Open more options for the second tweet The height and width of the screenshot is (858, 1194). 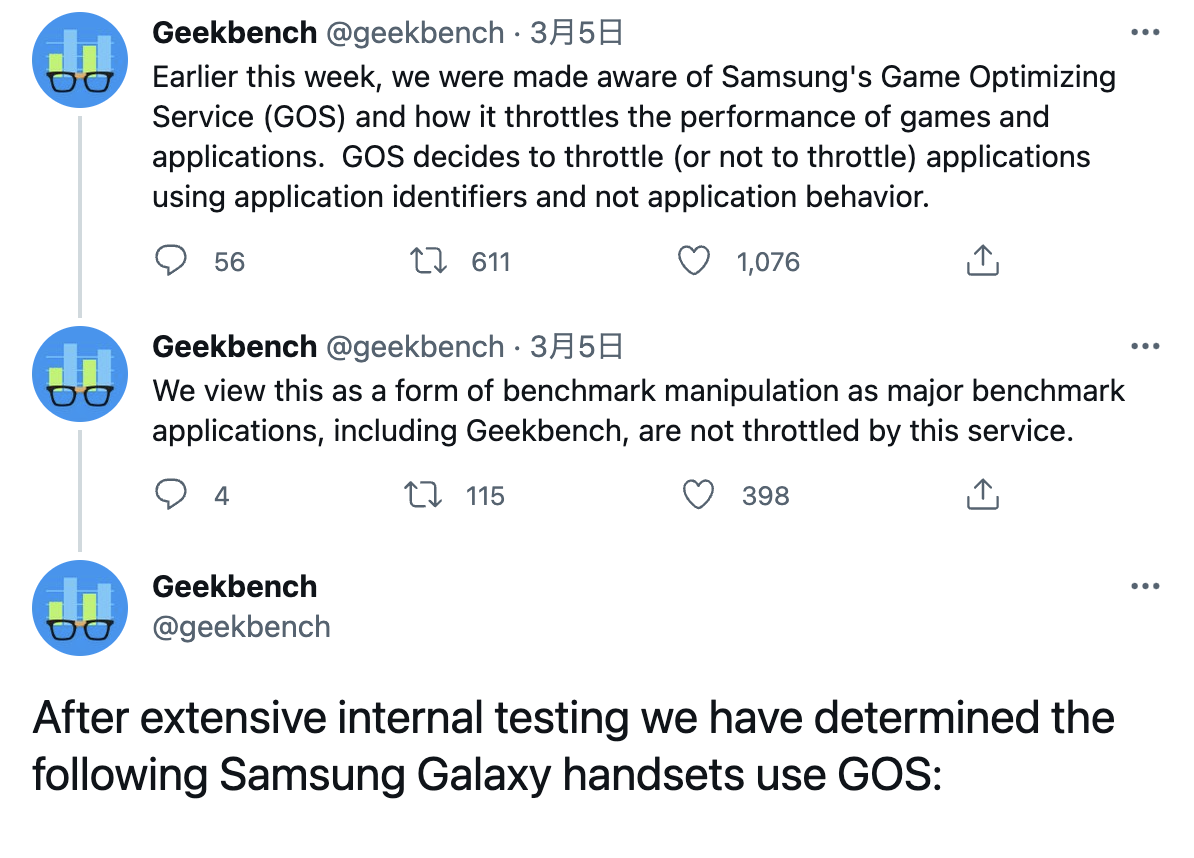point(1145,346)
